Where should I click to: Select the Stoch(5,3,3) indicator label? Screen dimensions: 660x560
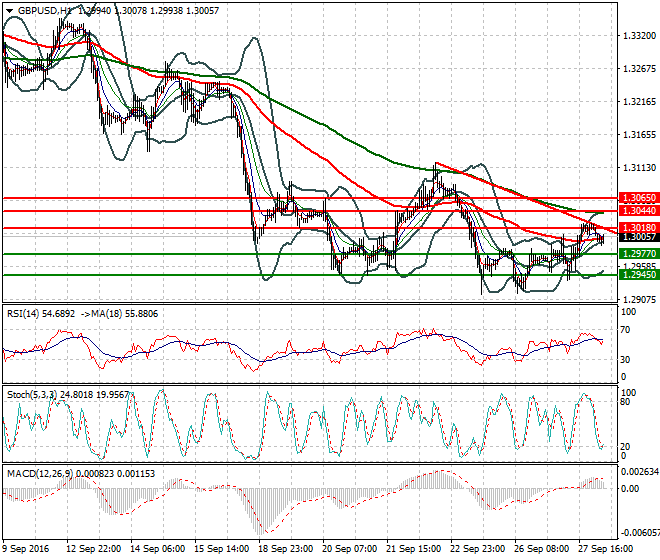32,395
